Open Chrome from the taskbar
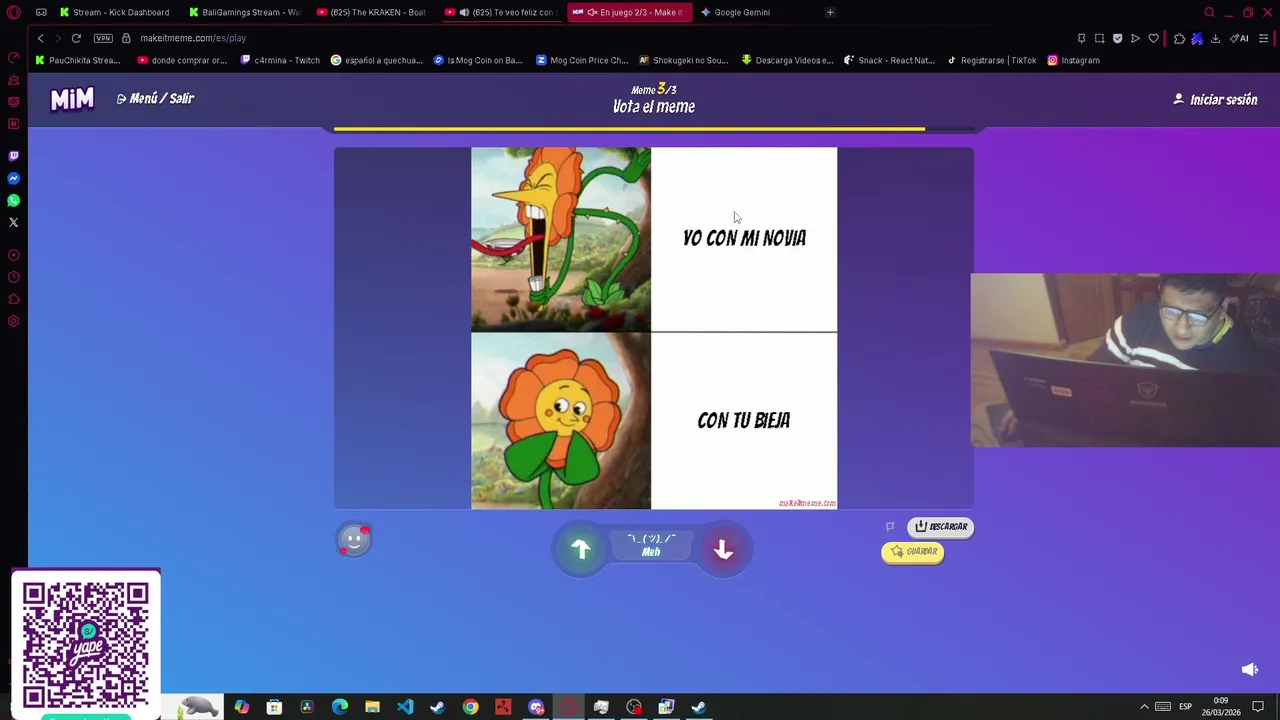Image resolution: width=1280 pixels, height=720 pixels. [470, 707]
